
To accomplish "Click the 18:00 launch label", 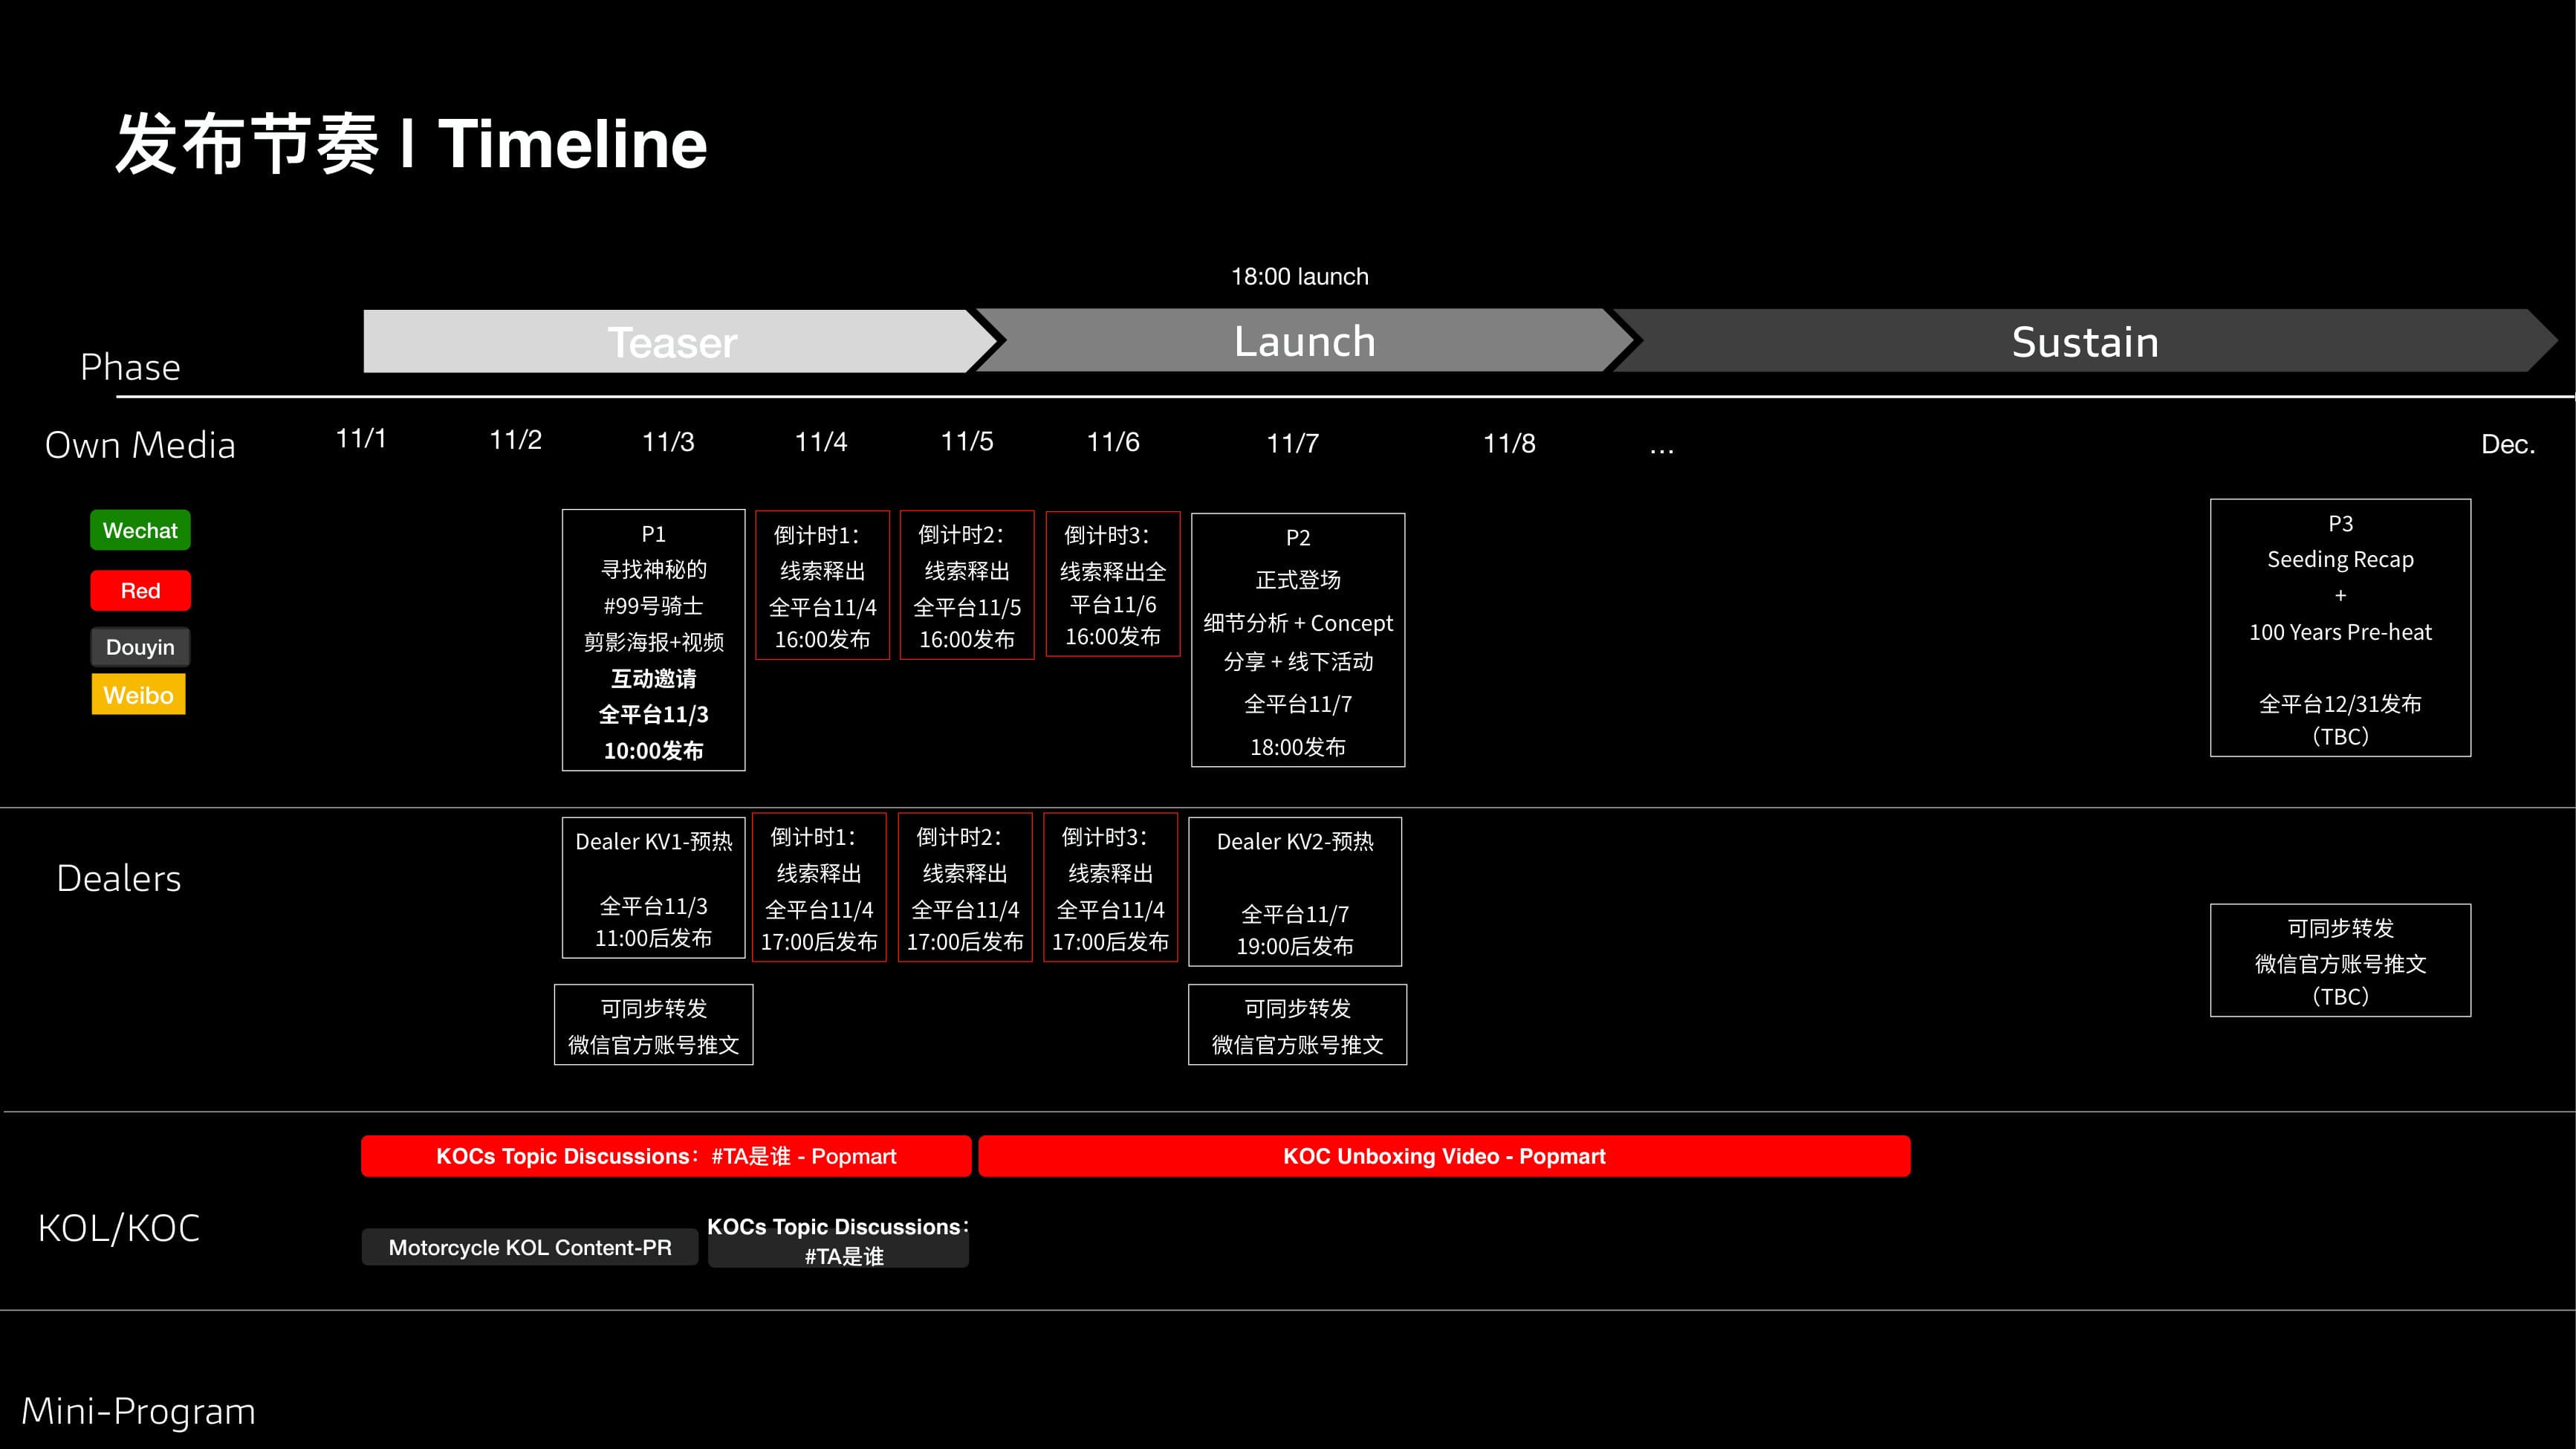I will [x=1299, y=276].
